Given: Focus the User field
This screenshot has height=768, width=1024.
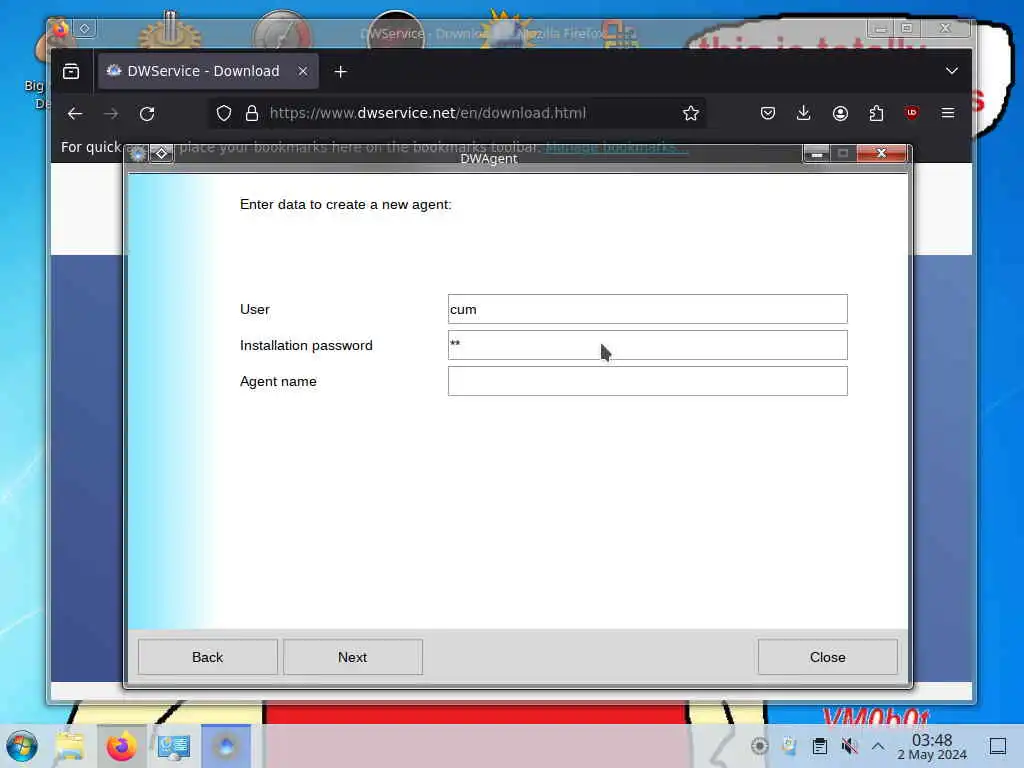Looking at the screenshot, I should point(647,309).
